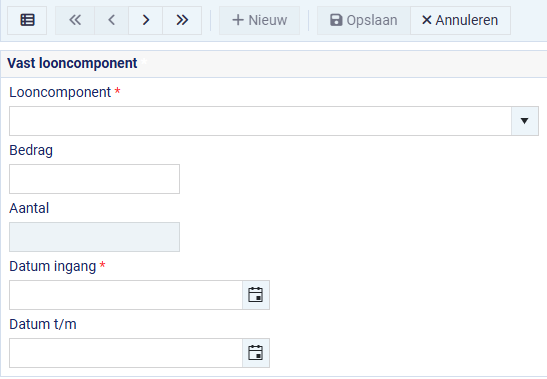This screenshot has height=379, width=547.
Task: Click the Bedrag label
Action: point(31,150)
